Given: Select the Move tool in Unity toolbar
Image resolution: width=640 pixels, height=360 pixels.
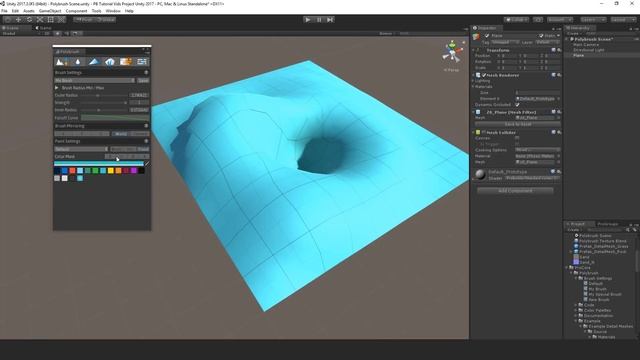Looking at the screenshot, I should pos(18,20).
